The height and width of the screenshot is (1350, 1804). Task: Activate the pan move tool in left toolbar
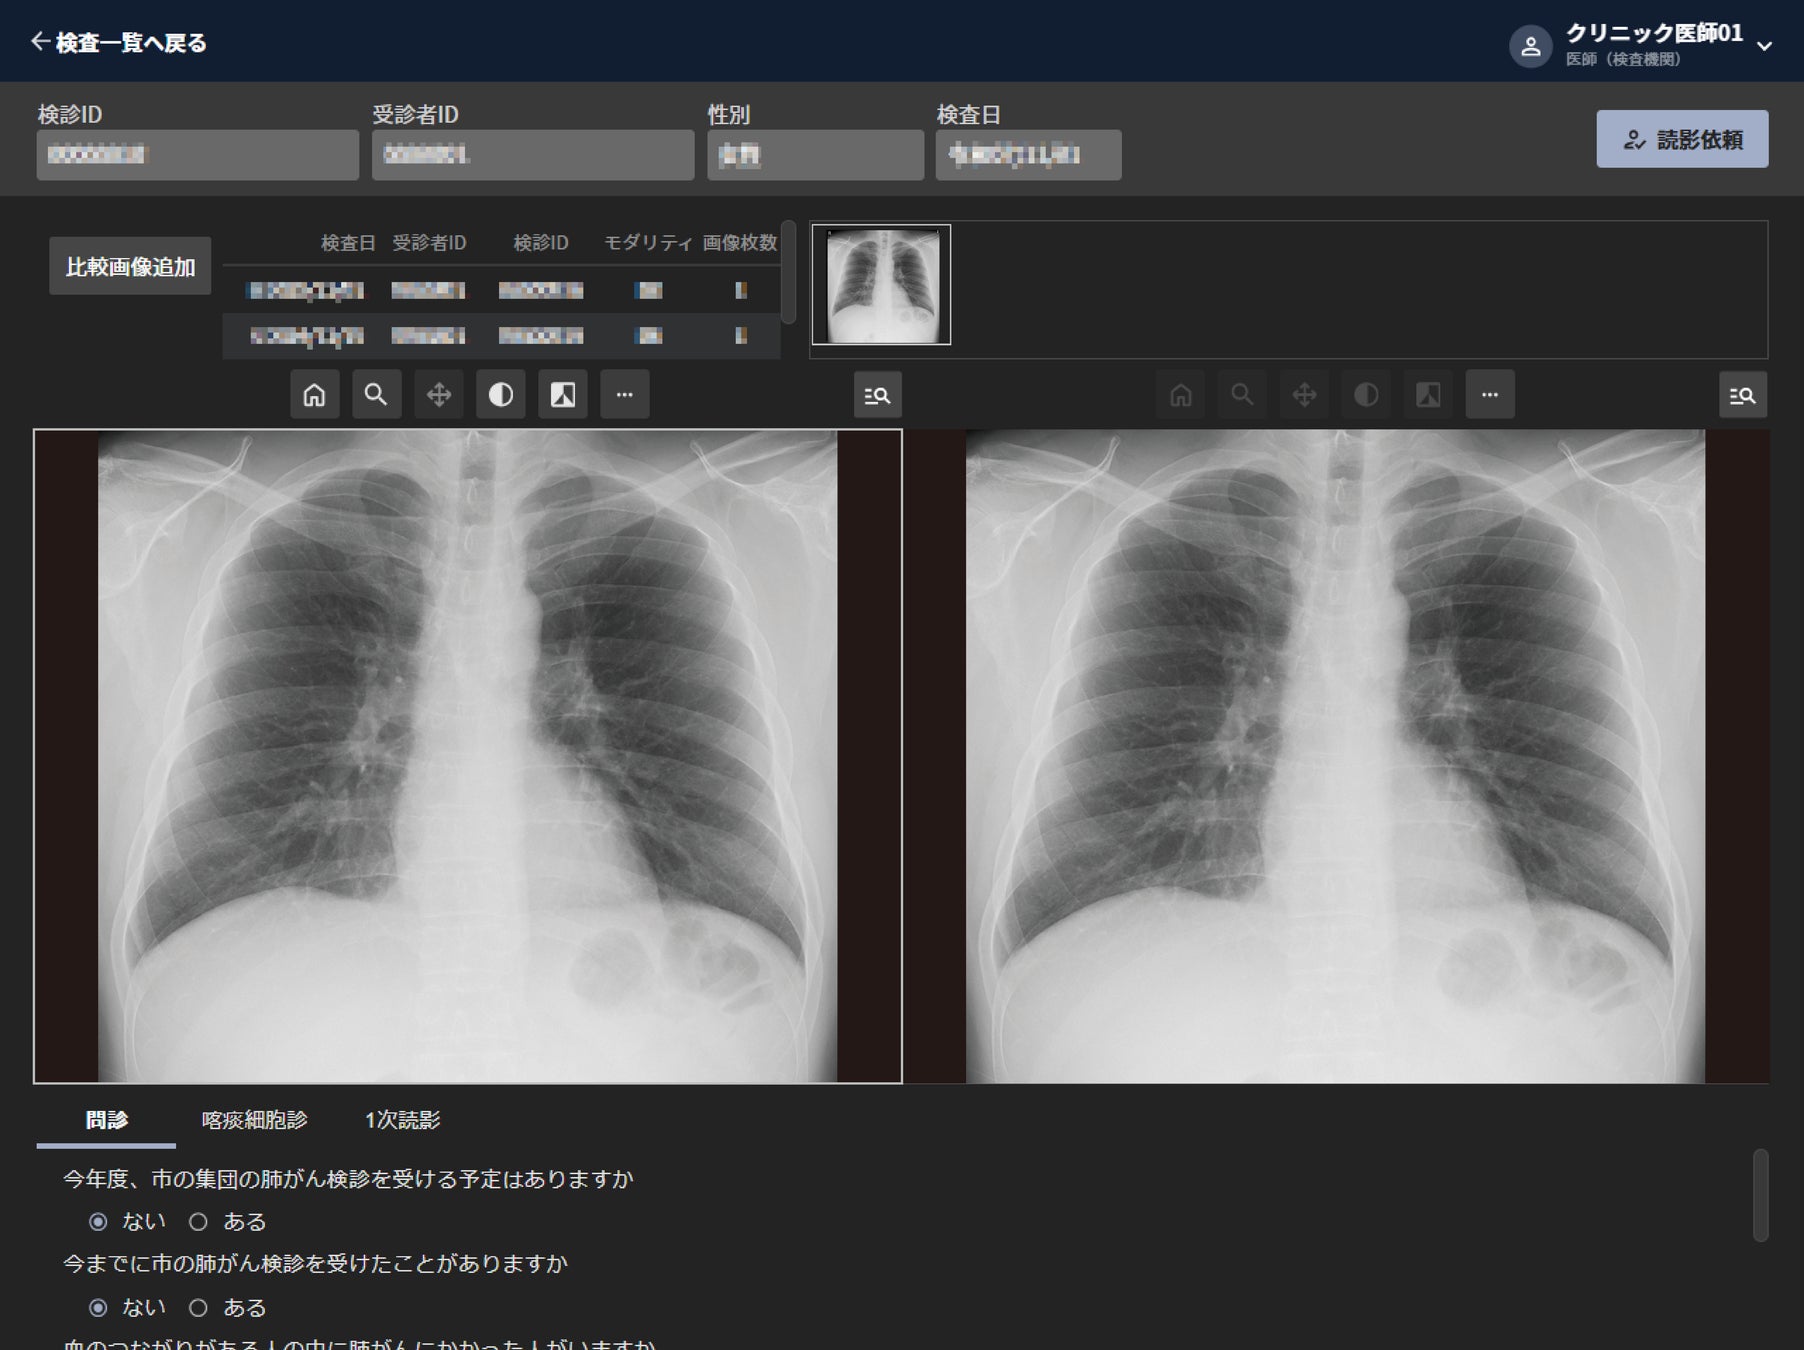[439, 395]
